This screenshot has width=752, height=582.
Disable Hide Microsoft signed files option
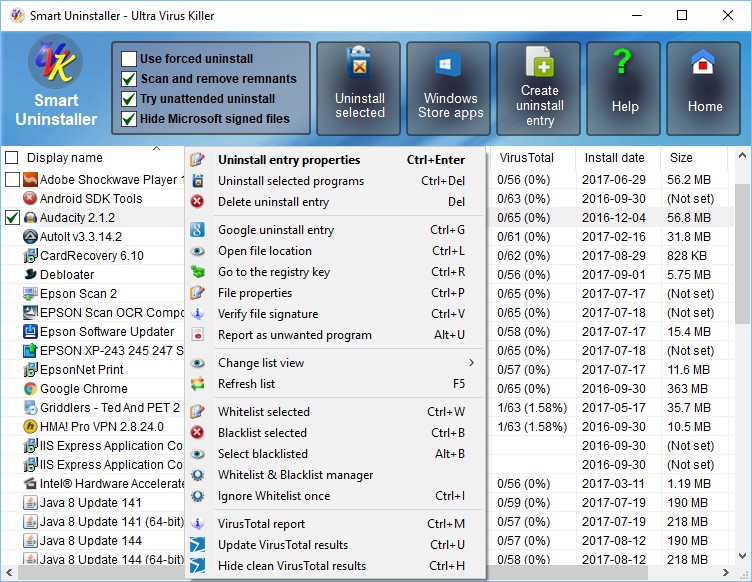tap(129, 119)
